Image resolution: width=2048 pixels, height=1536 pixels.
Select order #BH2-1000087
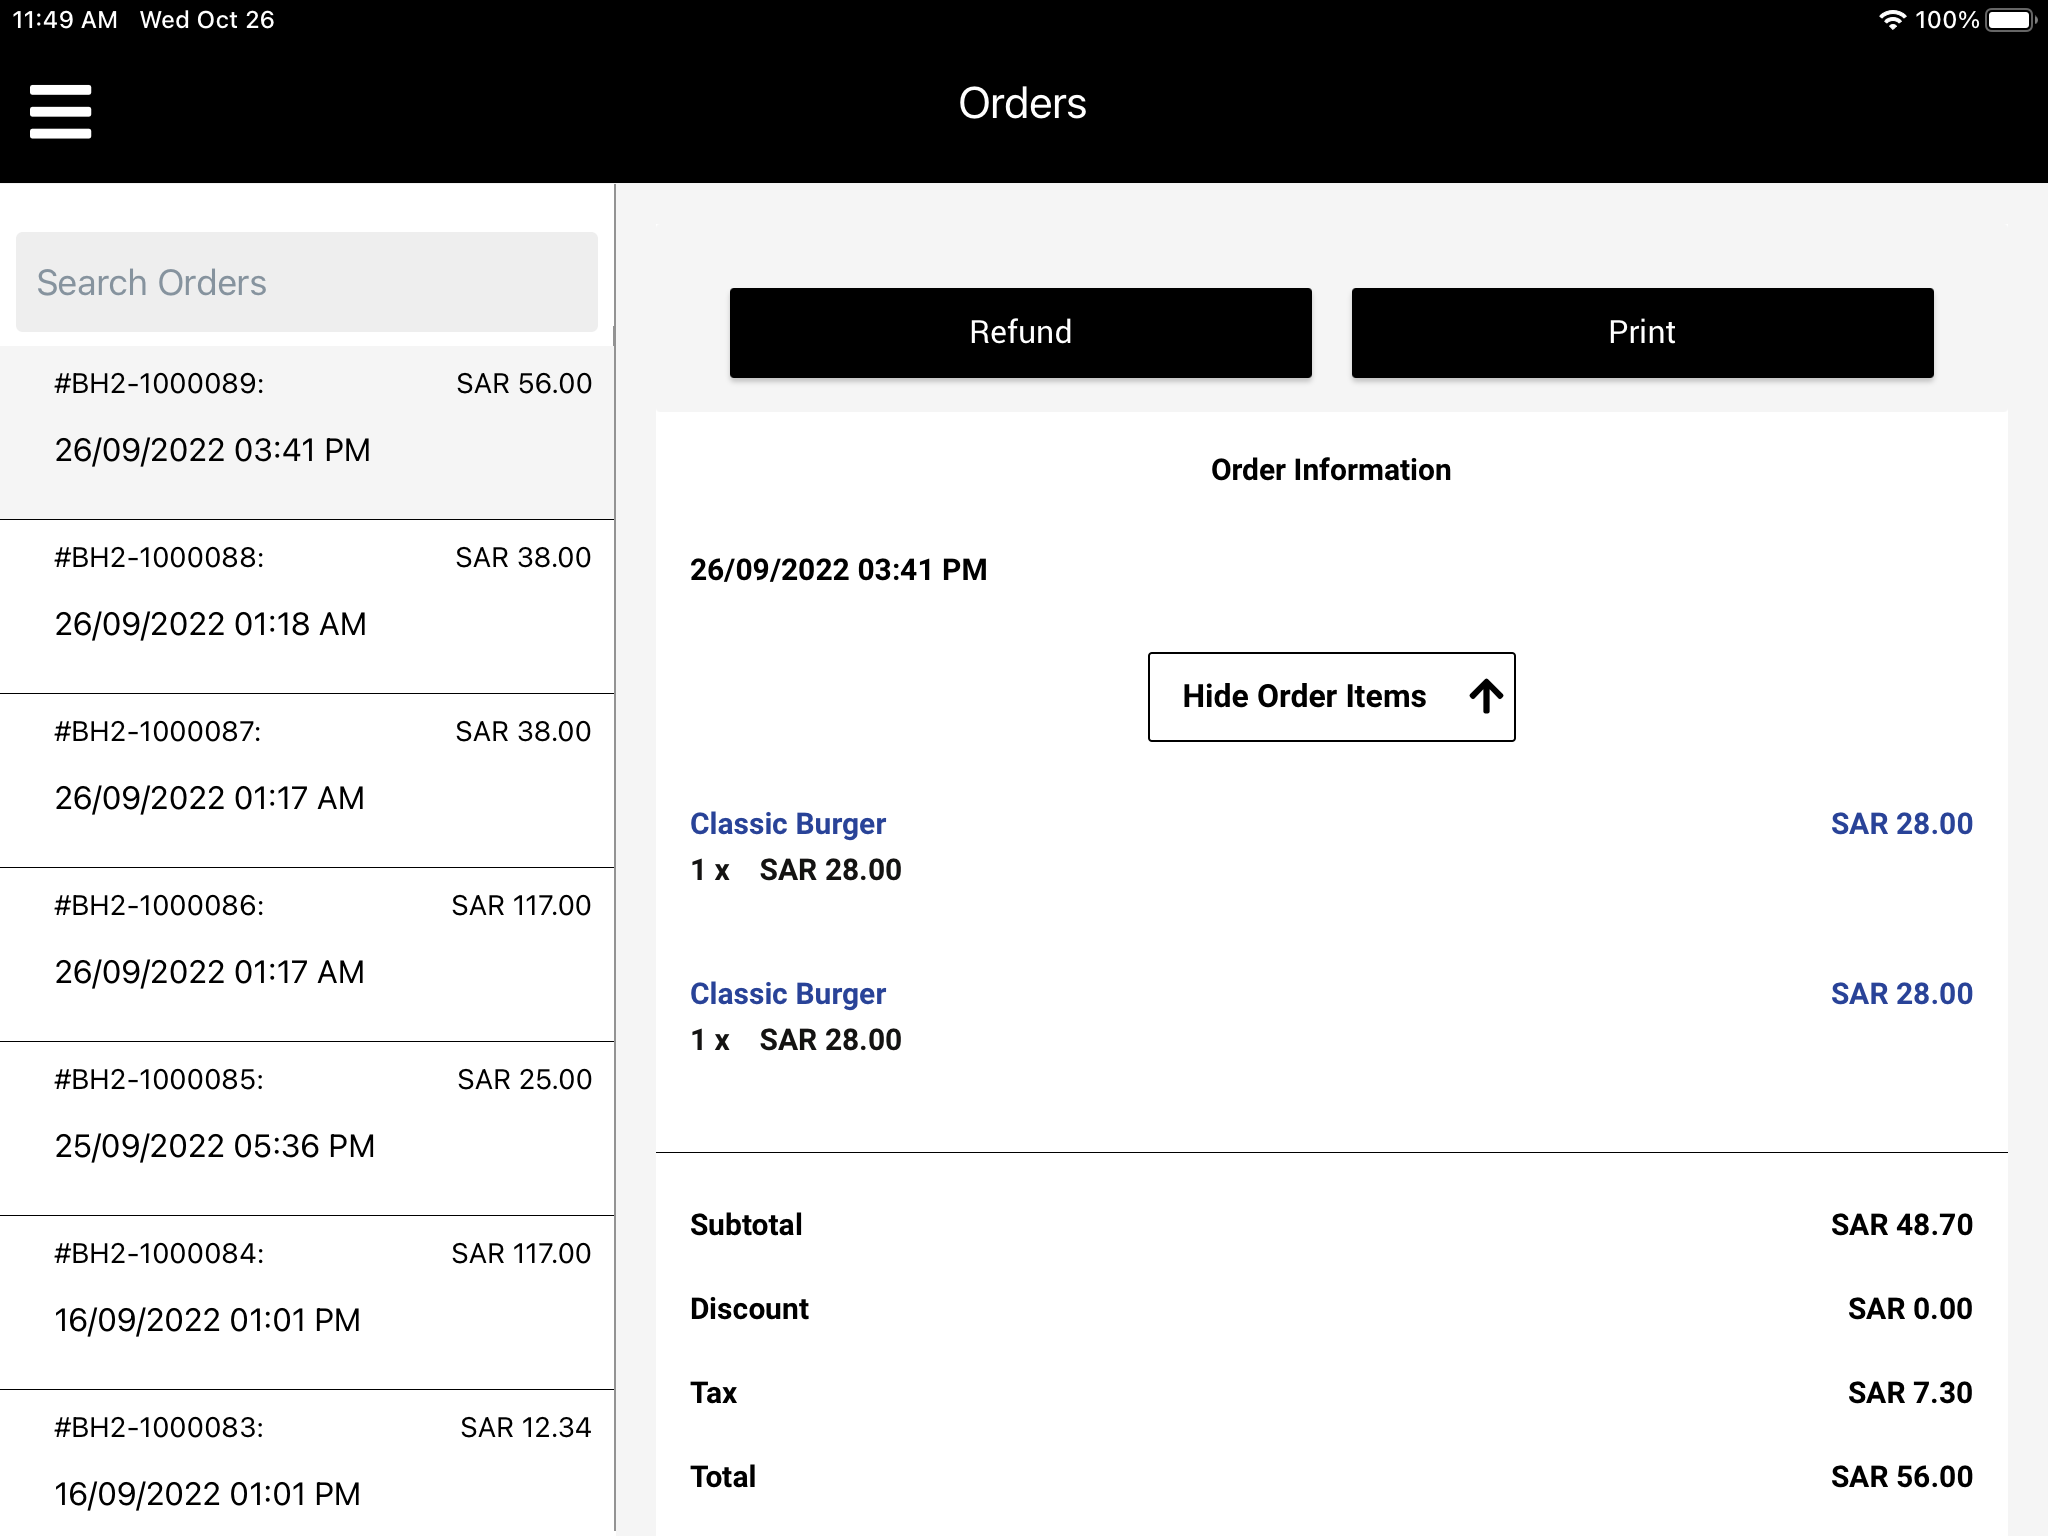point(307,780)
